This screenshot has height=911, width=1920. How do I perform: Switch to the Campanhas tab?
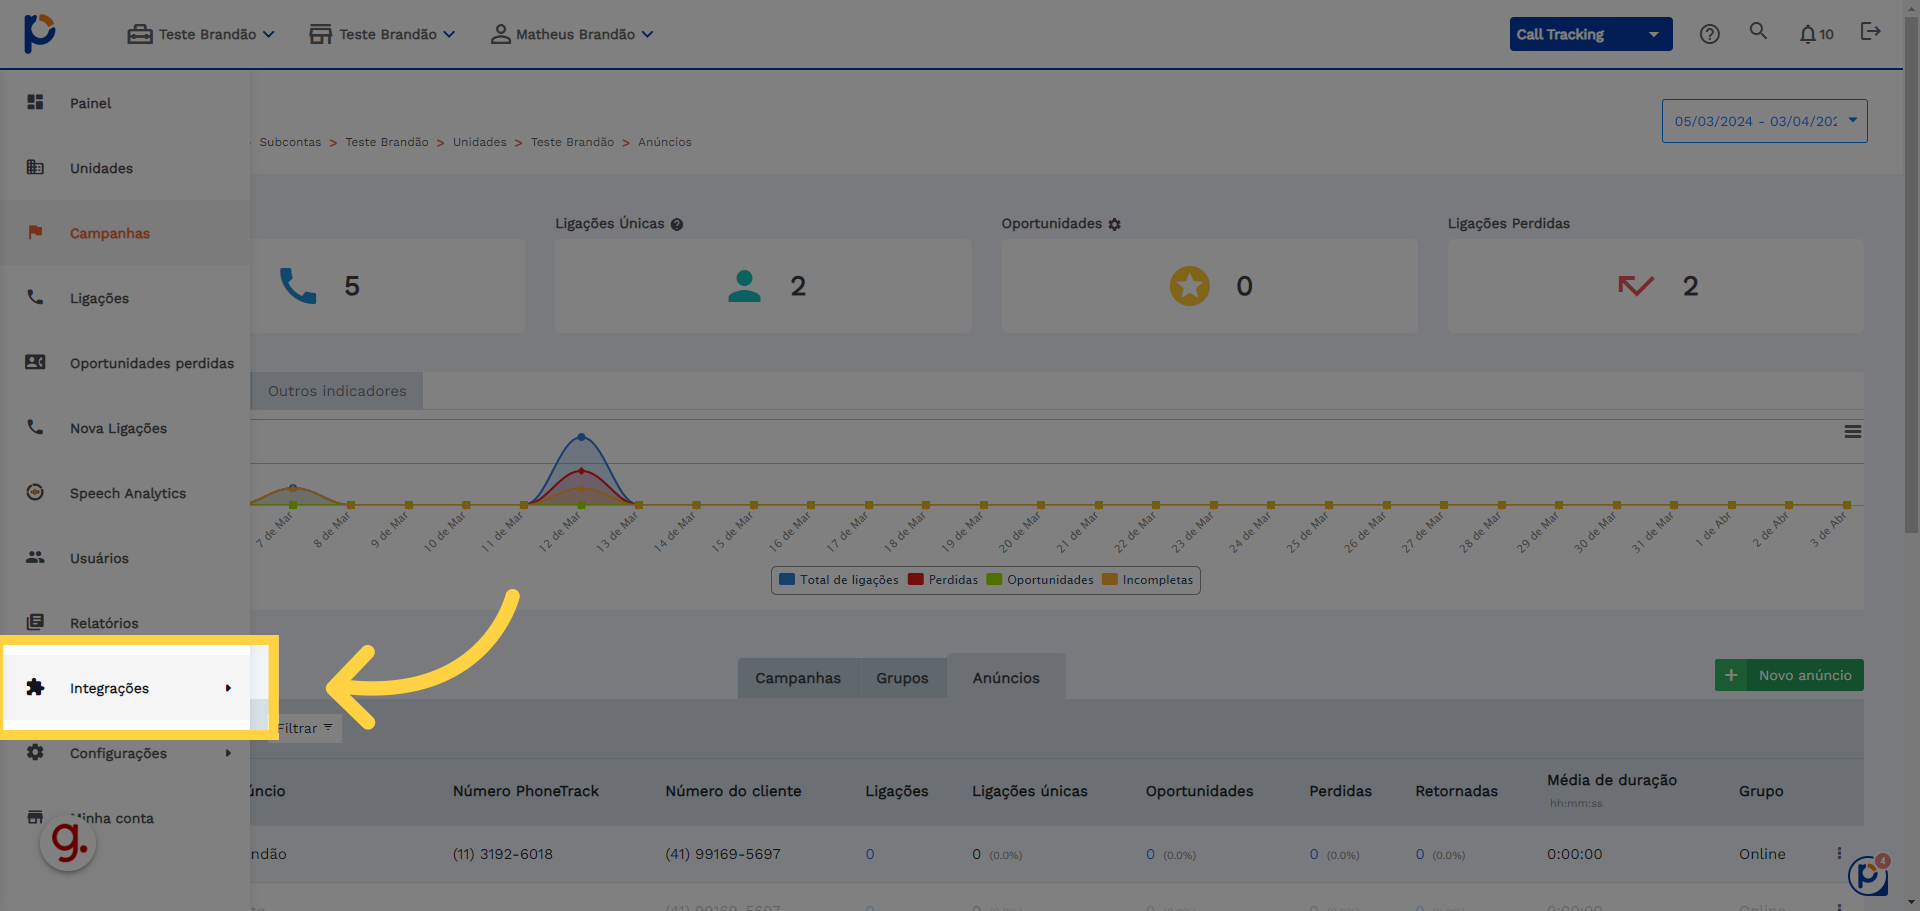point(798,678)
